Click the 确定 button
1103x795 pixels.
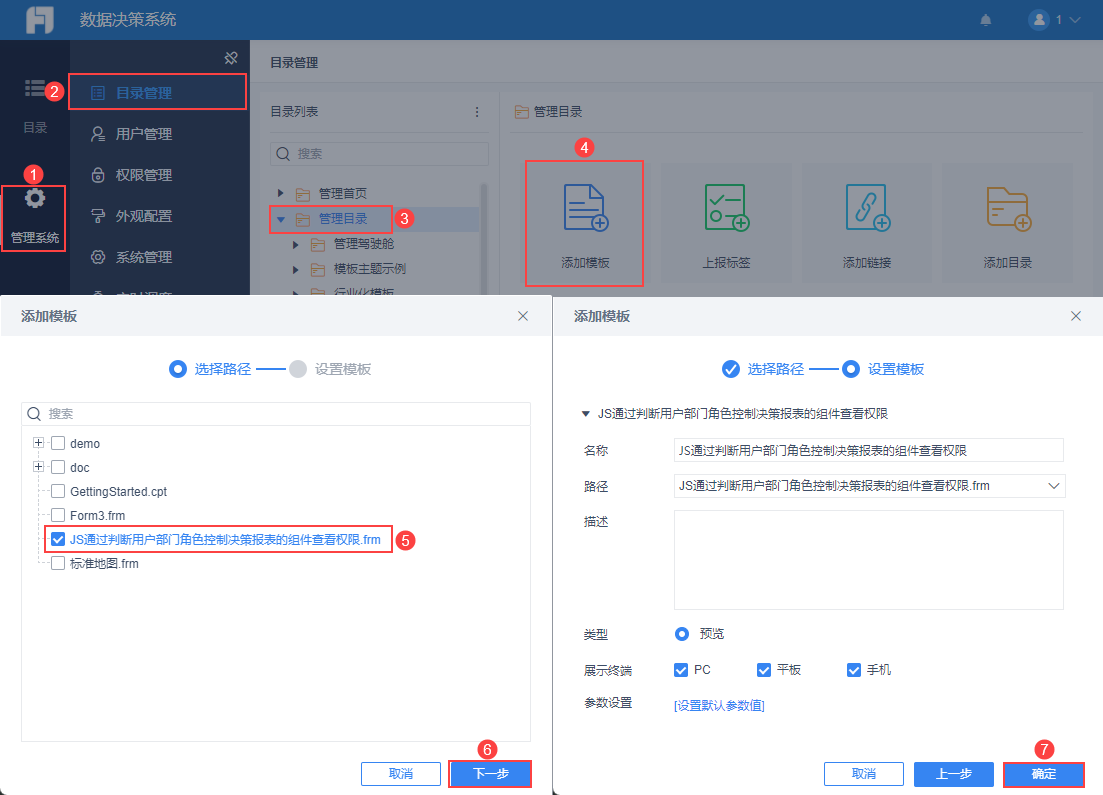pos(1044,774)
